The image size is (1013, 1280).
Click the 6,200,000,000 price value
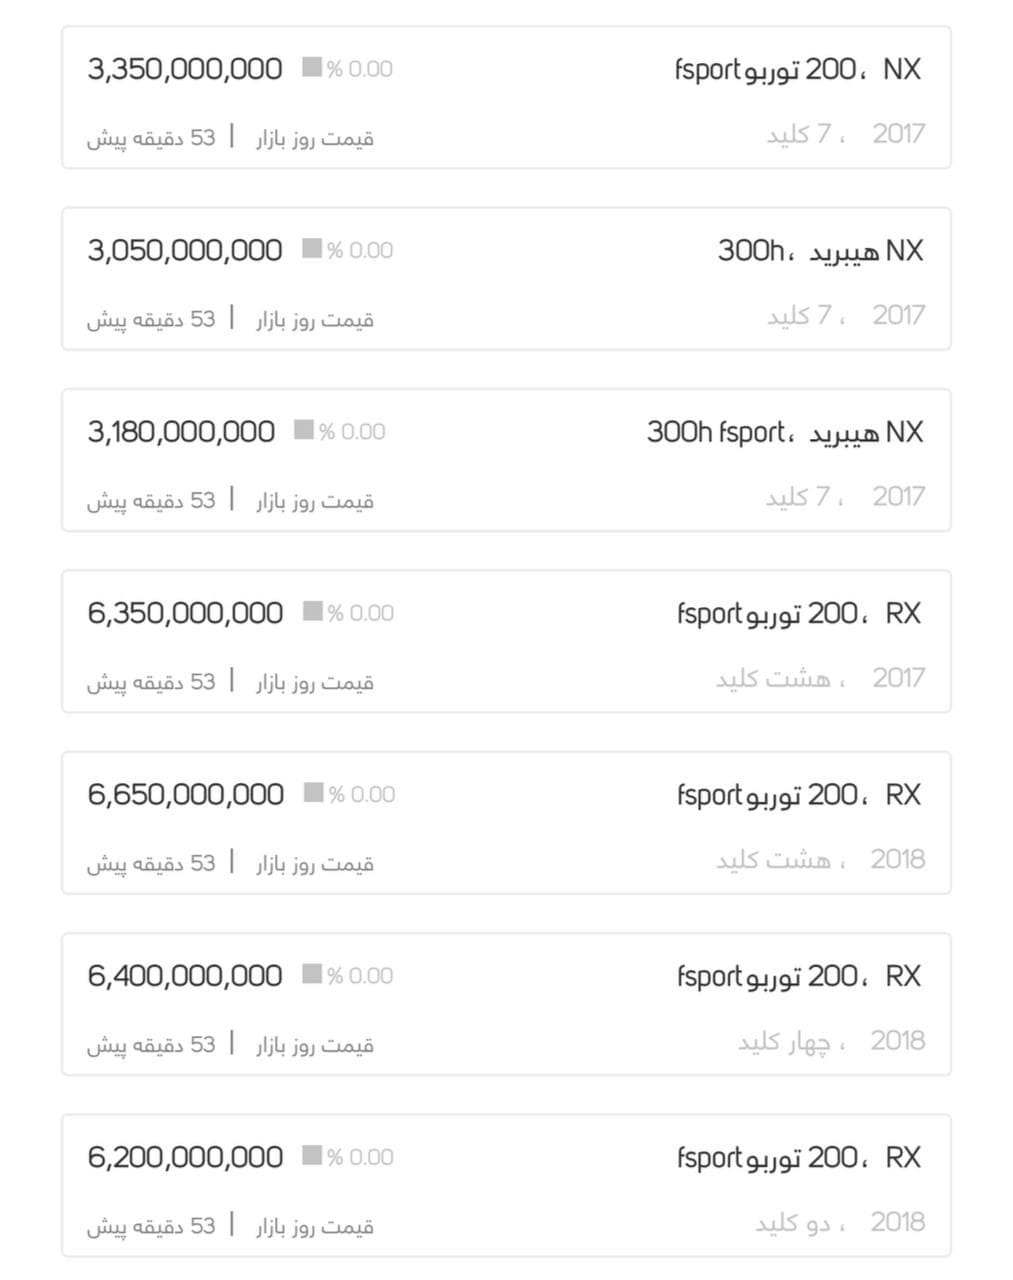coord(185,1157)
